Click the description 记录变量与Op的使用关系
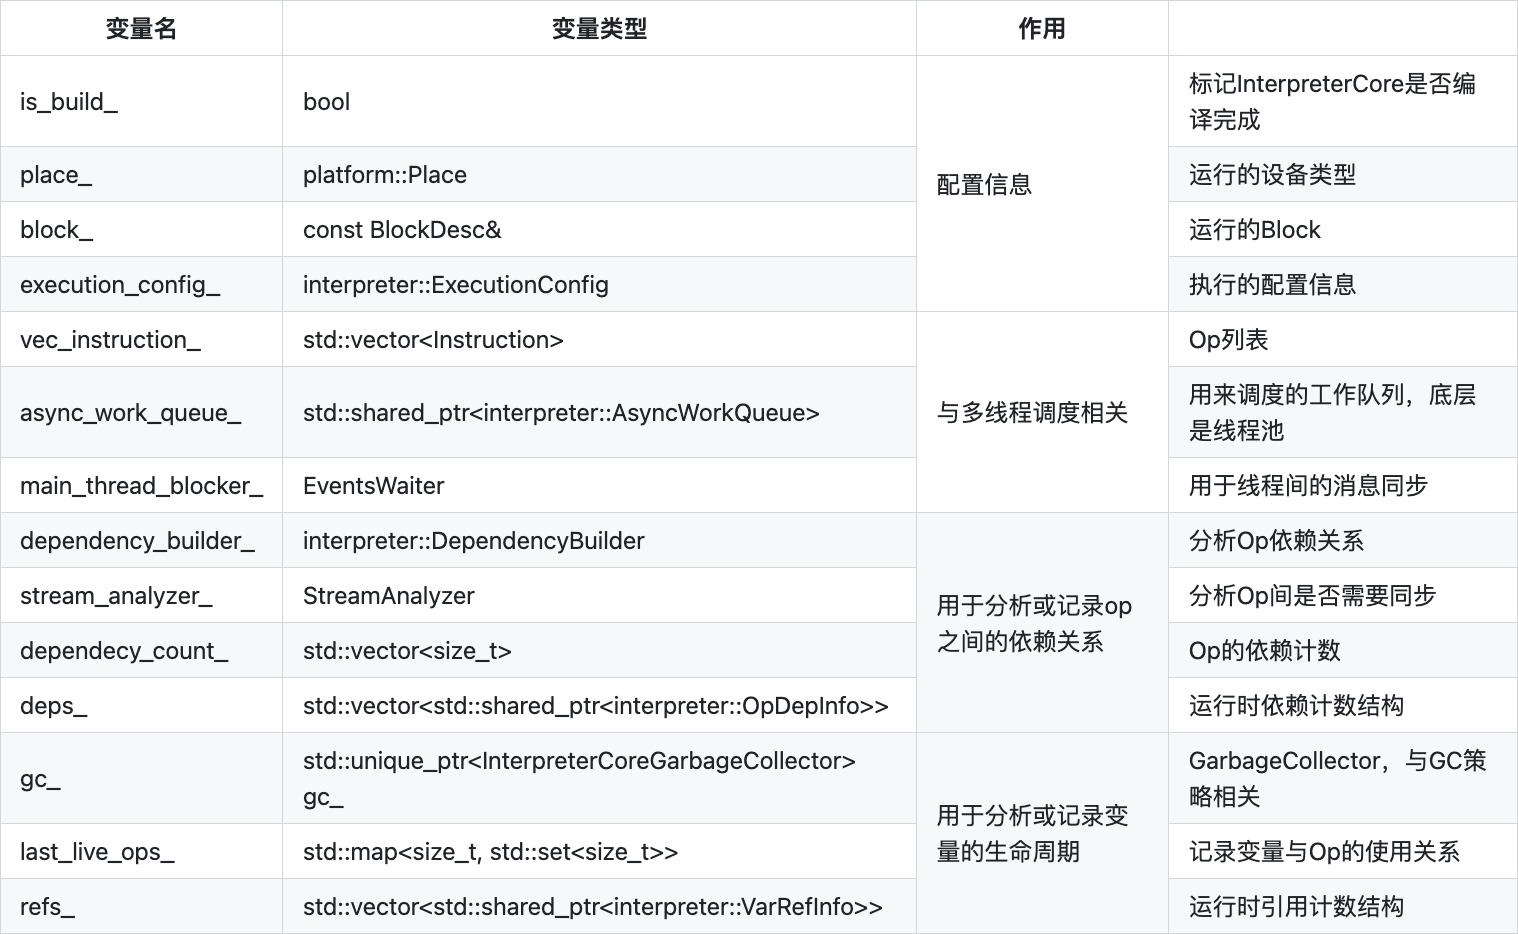 click(x=1343, y=851)
